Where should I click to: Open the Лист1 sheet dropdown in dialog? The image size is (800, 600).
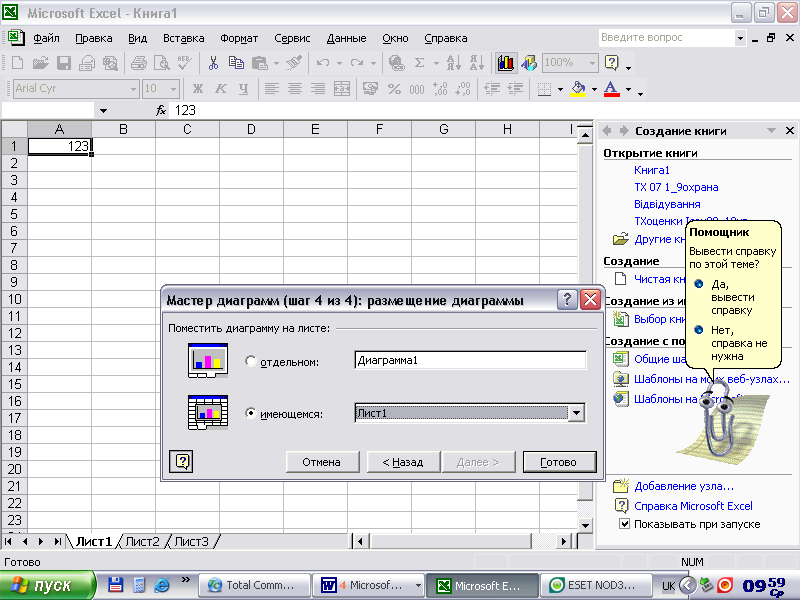tap(577, 413)
